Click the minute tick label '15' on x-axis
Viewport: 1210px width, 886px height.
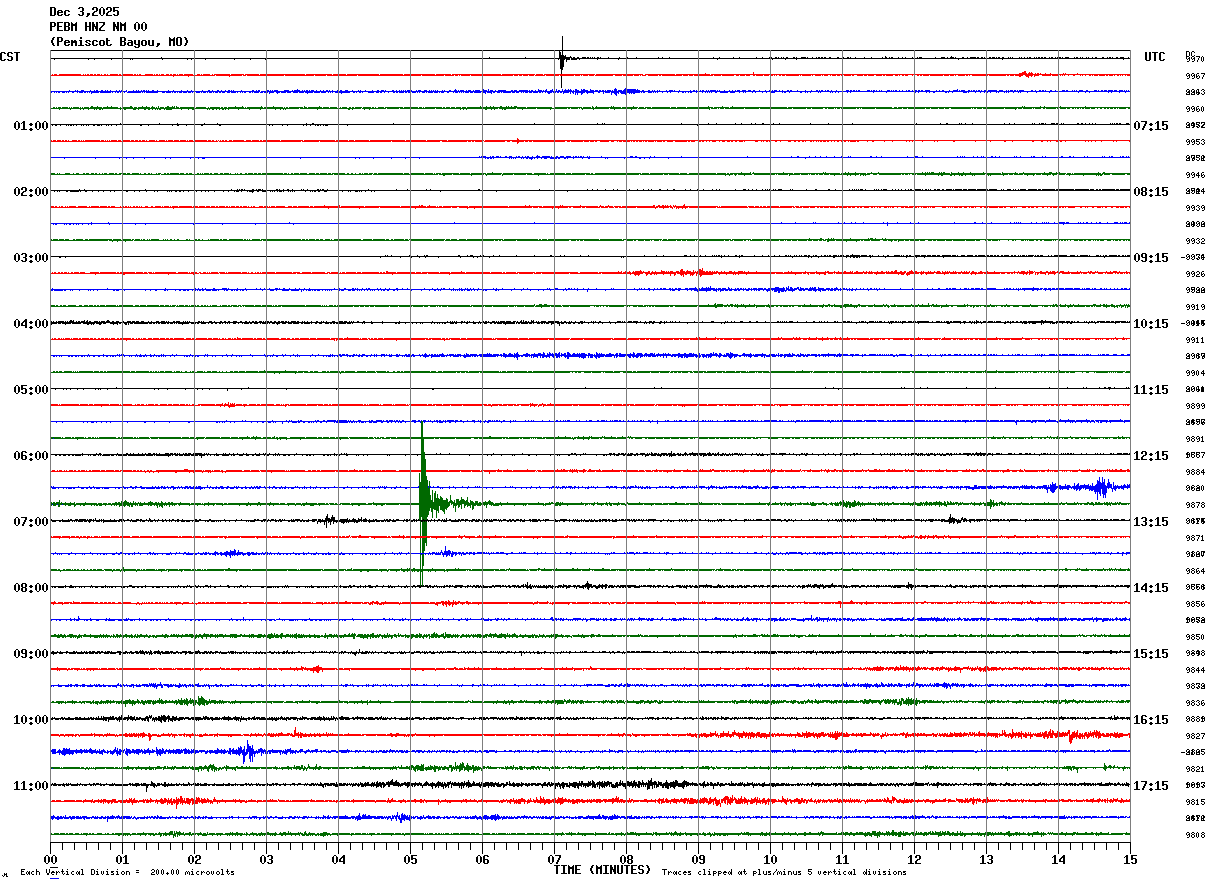1130,859
